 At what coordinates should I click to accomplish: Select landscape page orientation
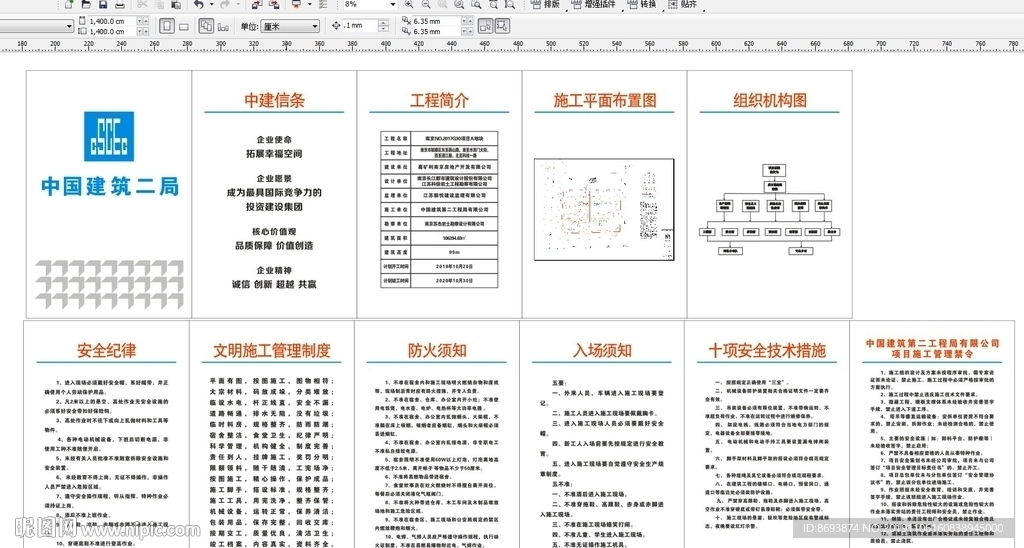coord(184,26)
